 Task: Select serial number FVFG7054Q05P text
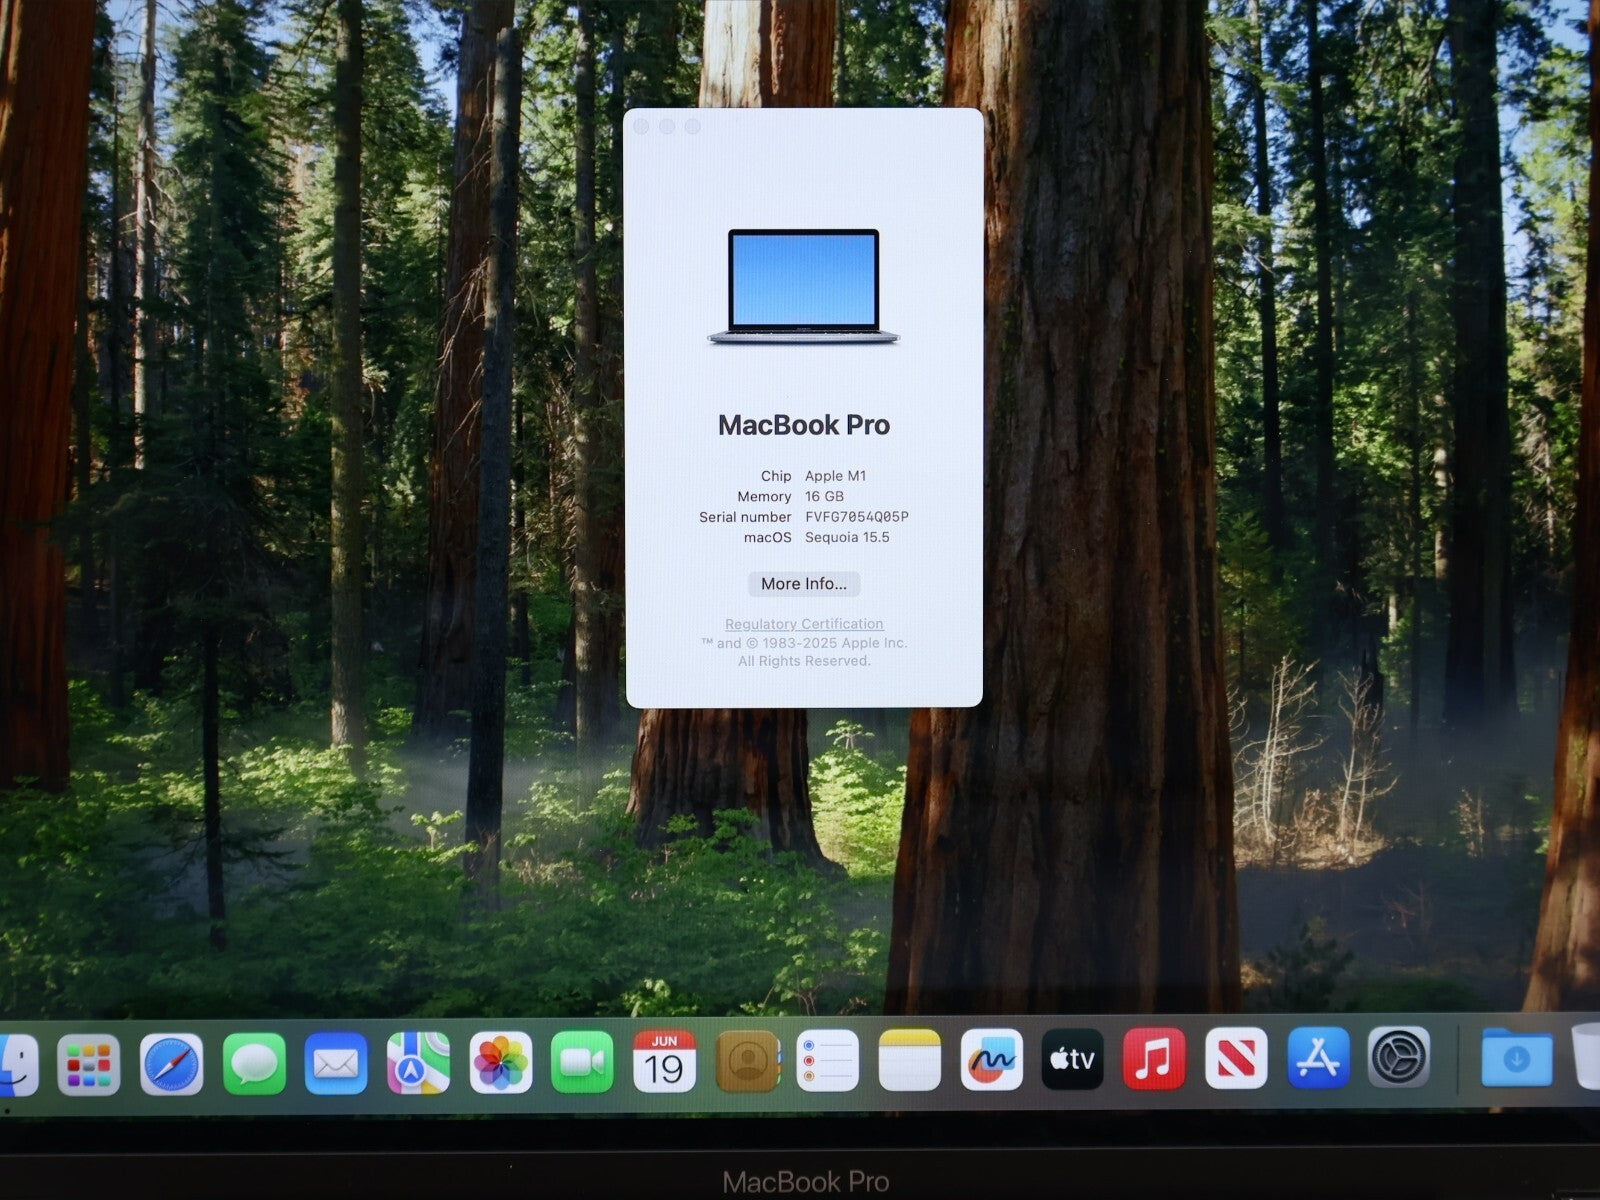[x=857, y=517]
